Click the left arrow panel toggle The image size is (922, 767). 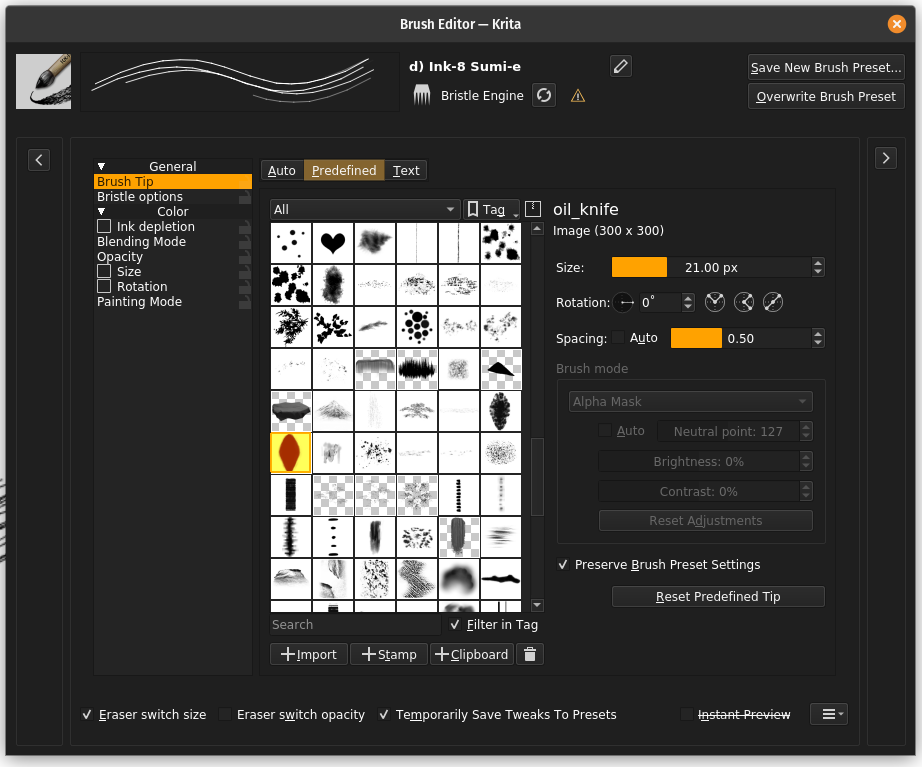pos(39,158)
